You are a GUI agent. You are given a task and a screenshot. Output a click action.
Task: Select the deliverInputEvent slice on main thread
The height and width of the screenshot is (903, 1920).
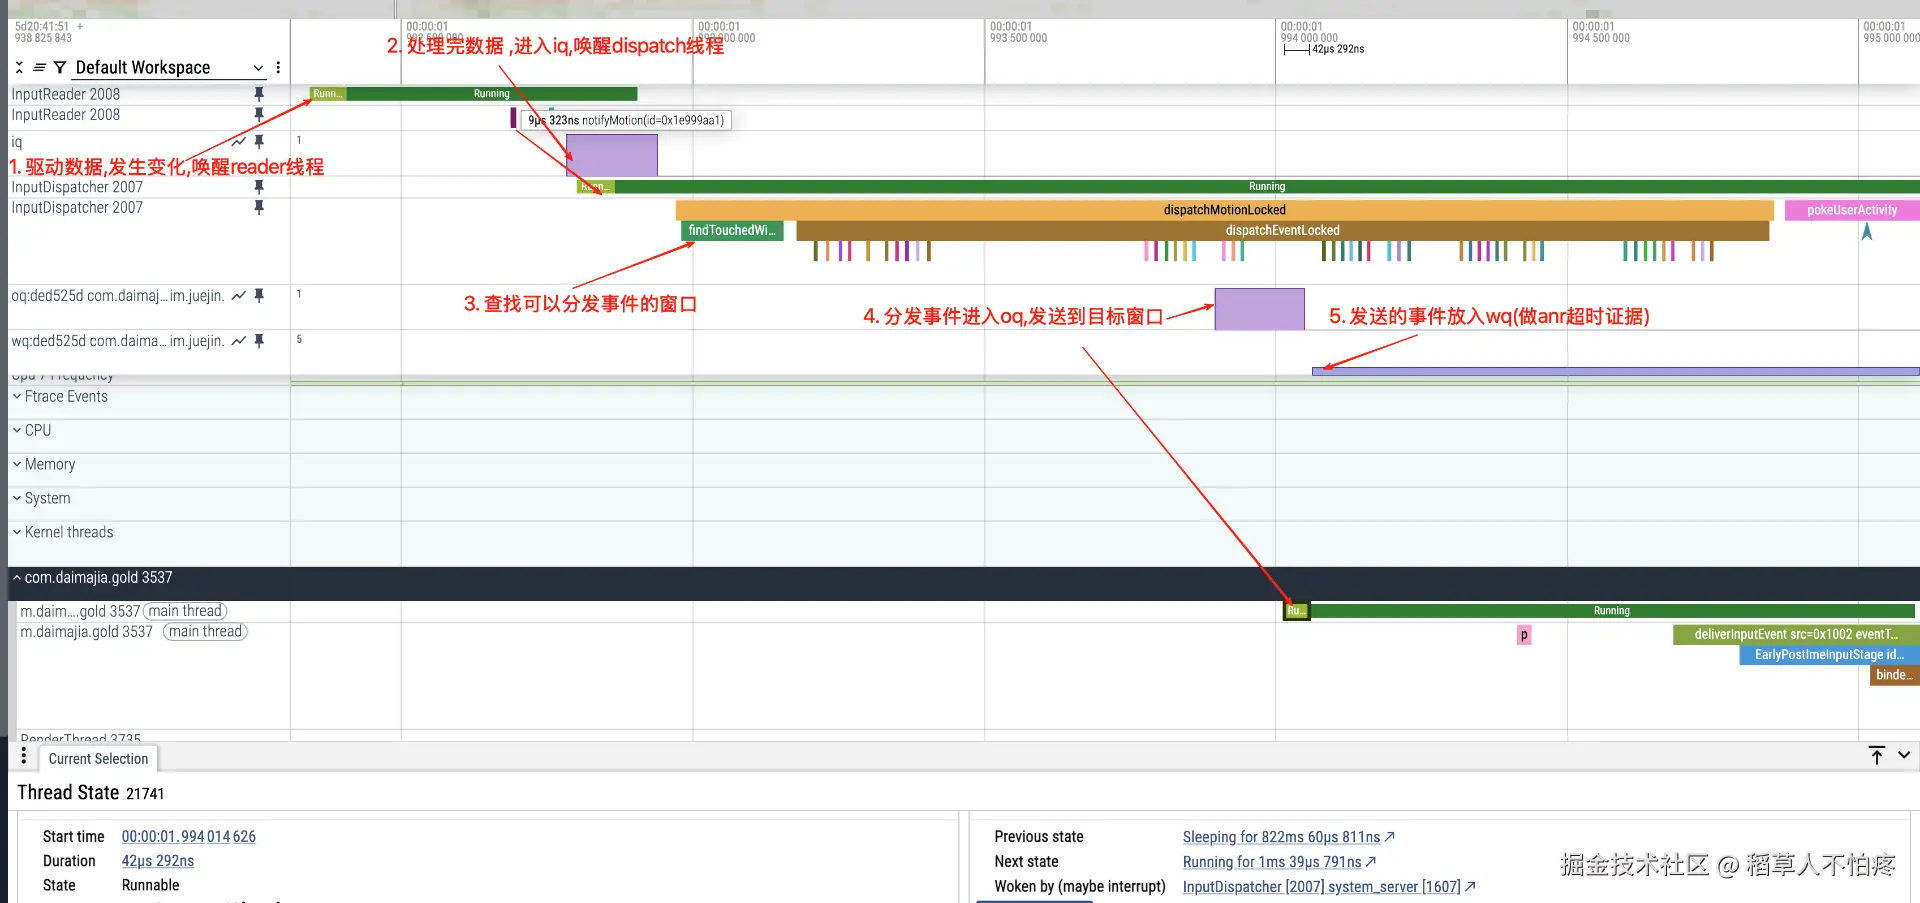click(x=1796, y=634)
